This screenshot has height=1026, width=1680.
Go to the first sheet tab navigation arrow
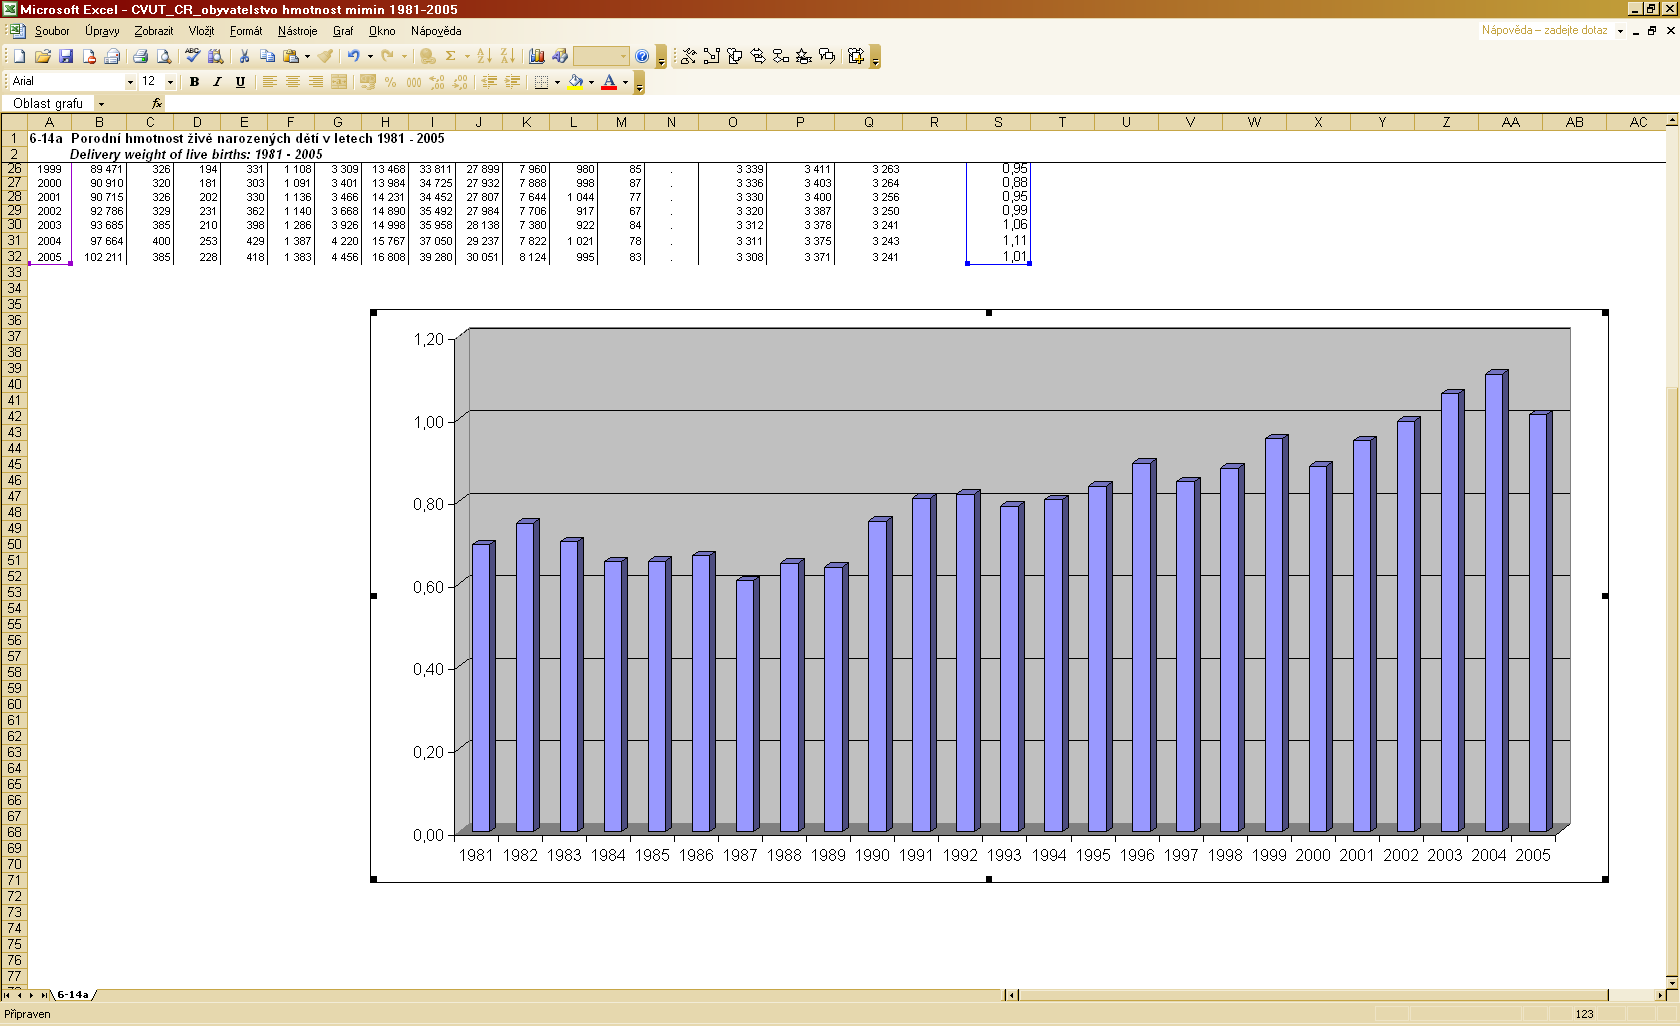click(7, 995)
